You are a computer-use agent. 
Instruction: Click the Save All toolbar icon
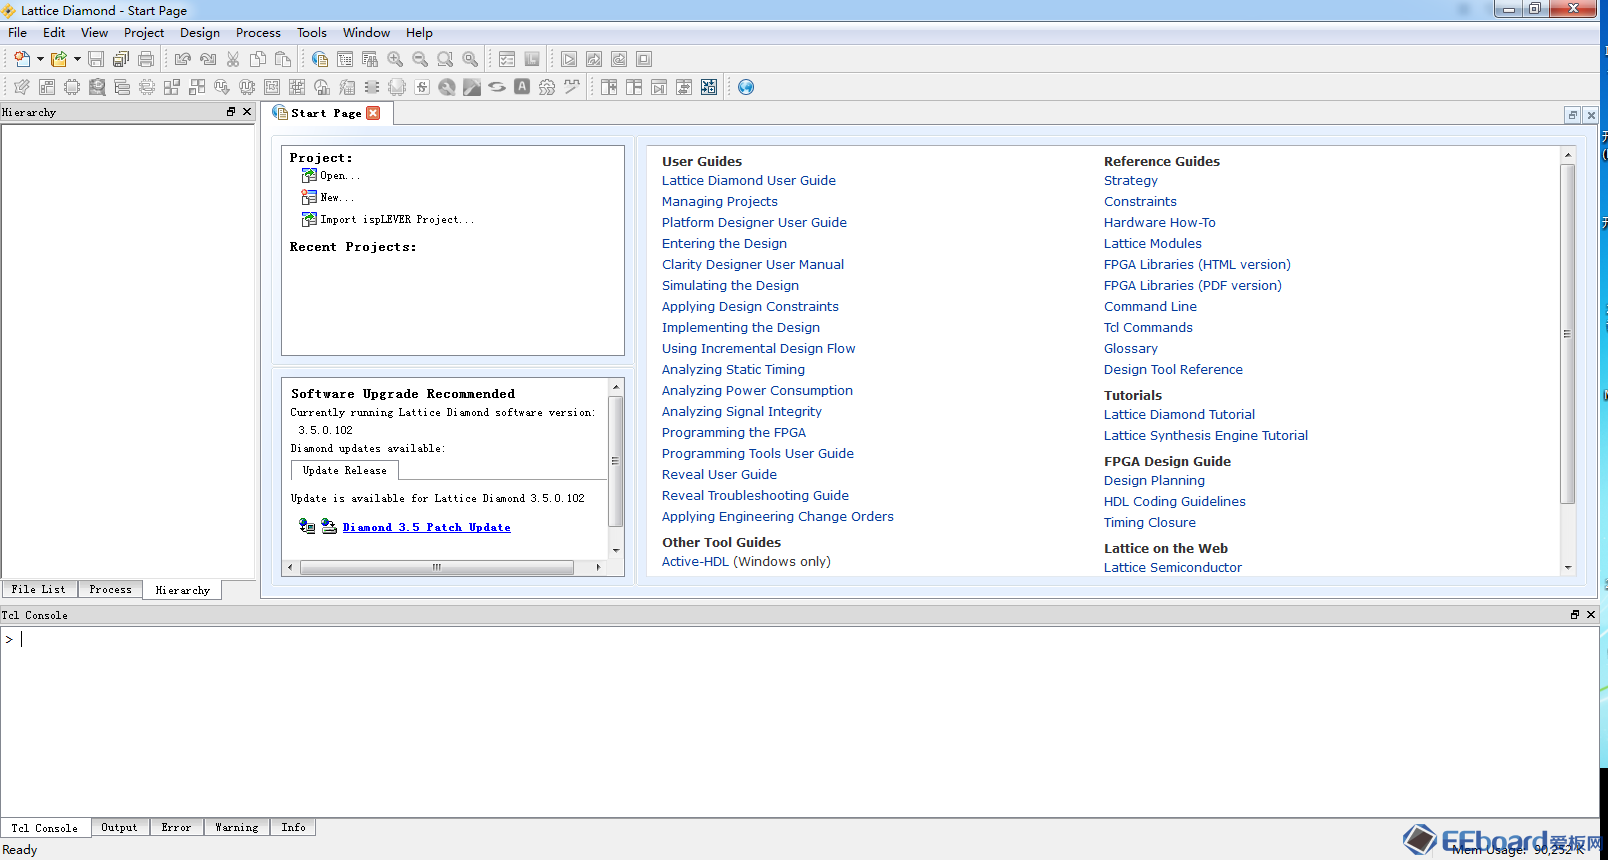pos(121,59)
